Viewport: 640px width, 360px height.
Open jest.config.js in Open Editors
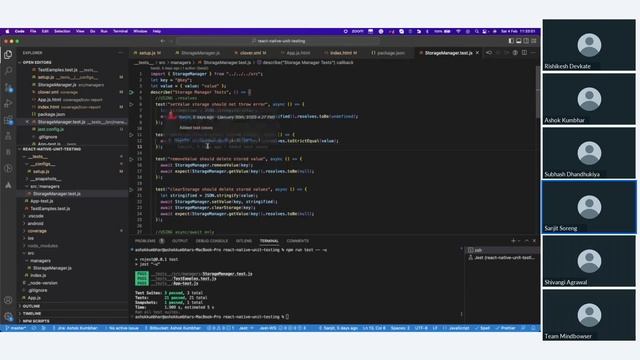(x=51, y=129)
